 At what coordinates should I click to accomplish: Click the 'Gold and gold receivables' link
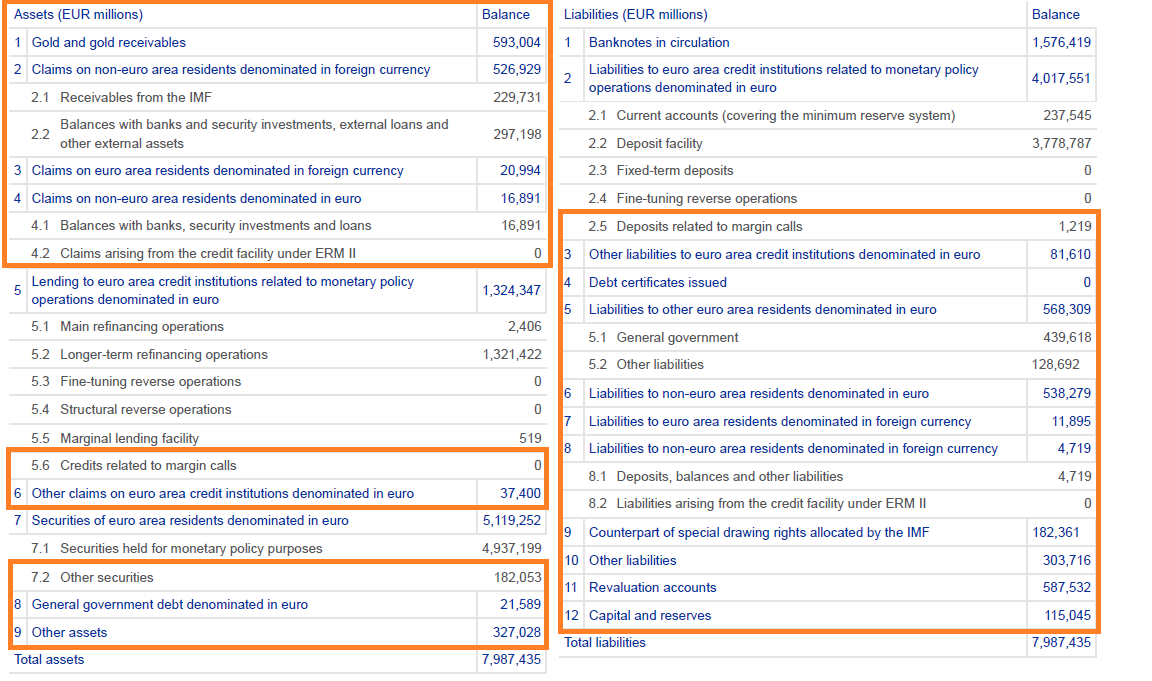(108, 42)
